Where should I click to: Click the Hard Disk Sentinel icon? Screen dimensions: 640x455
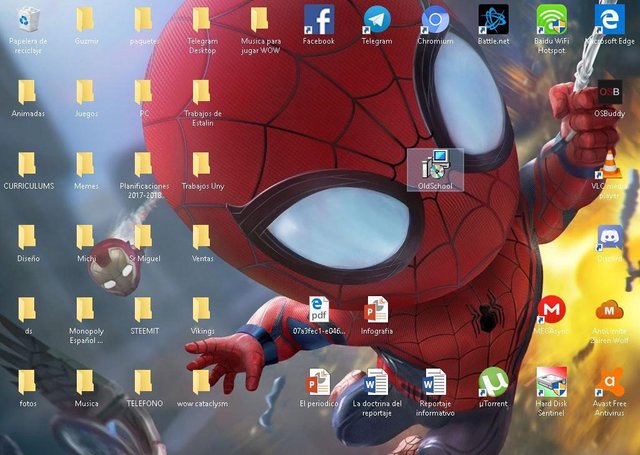click(x=551, y=382)
